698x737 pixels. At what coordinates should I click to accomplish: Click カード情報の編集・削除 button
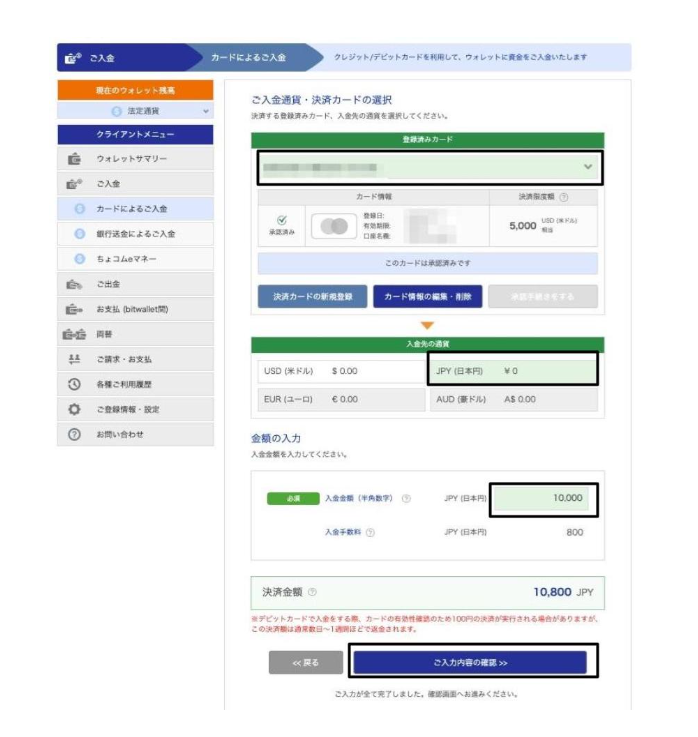pyautogui.click(x=428, y=297)
